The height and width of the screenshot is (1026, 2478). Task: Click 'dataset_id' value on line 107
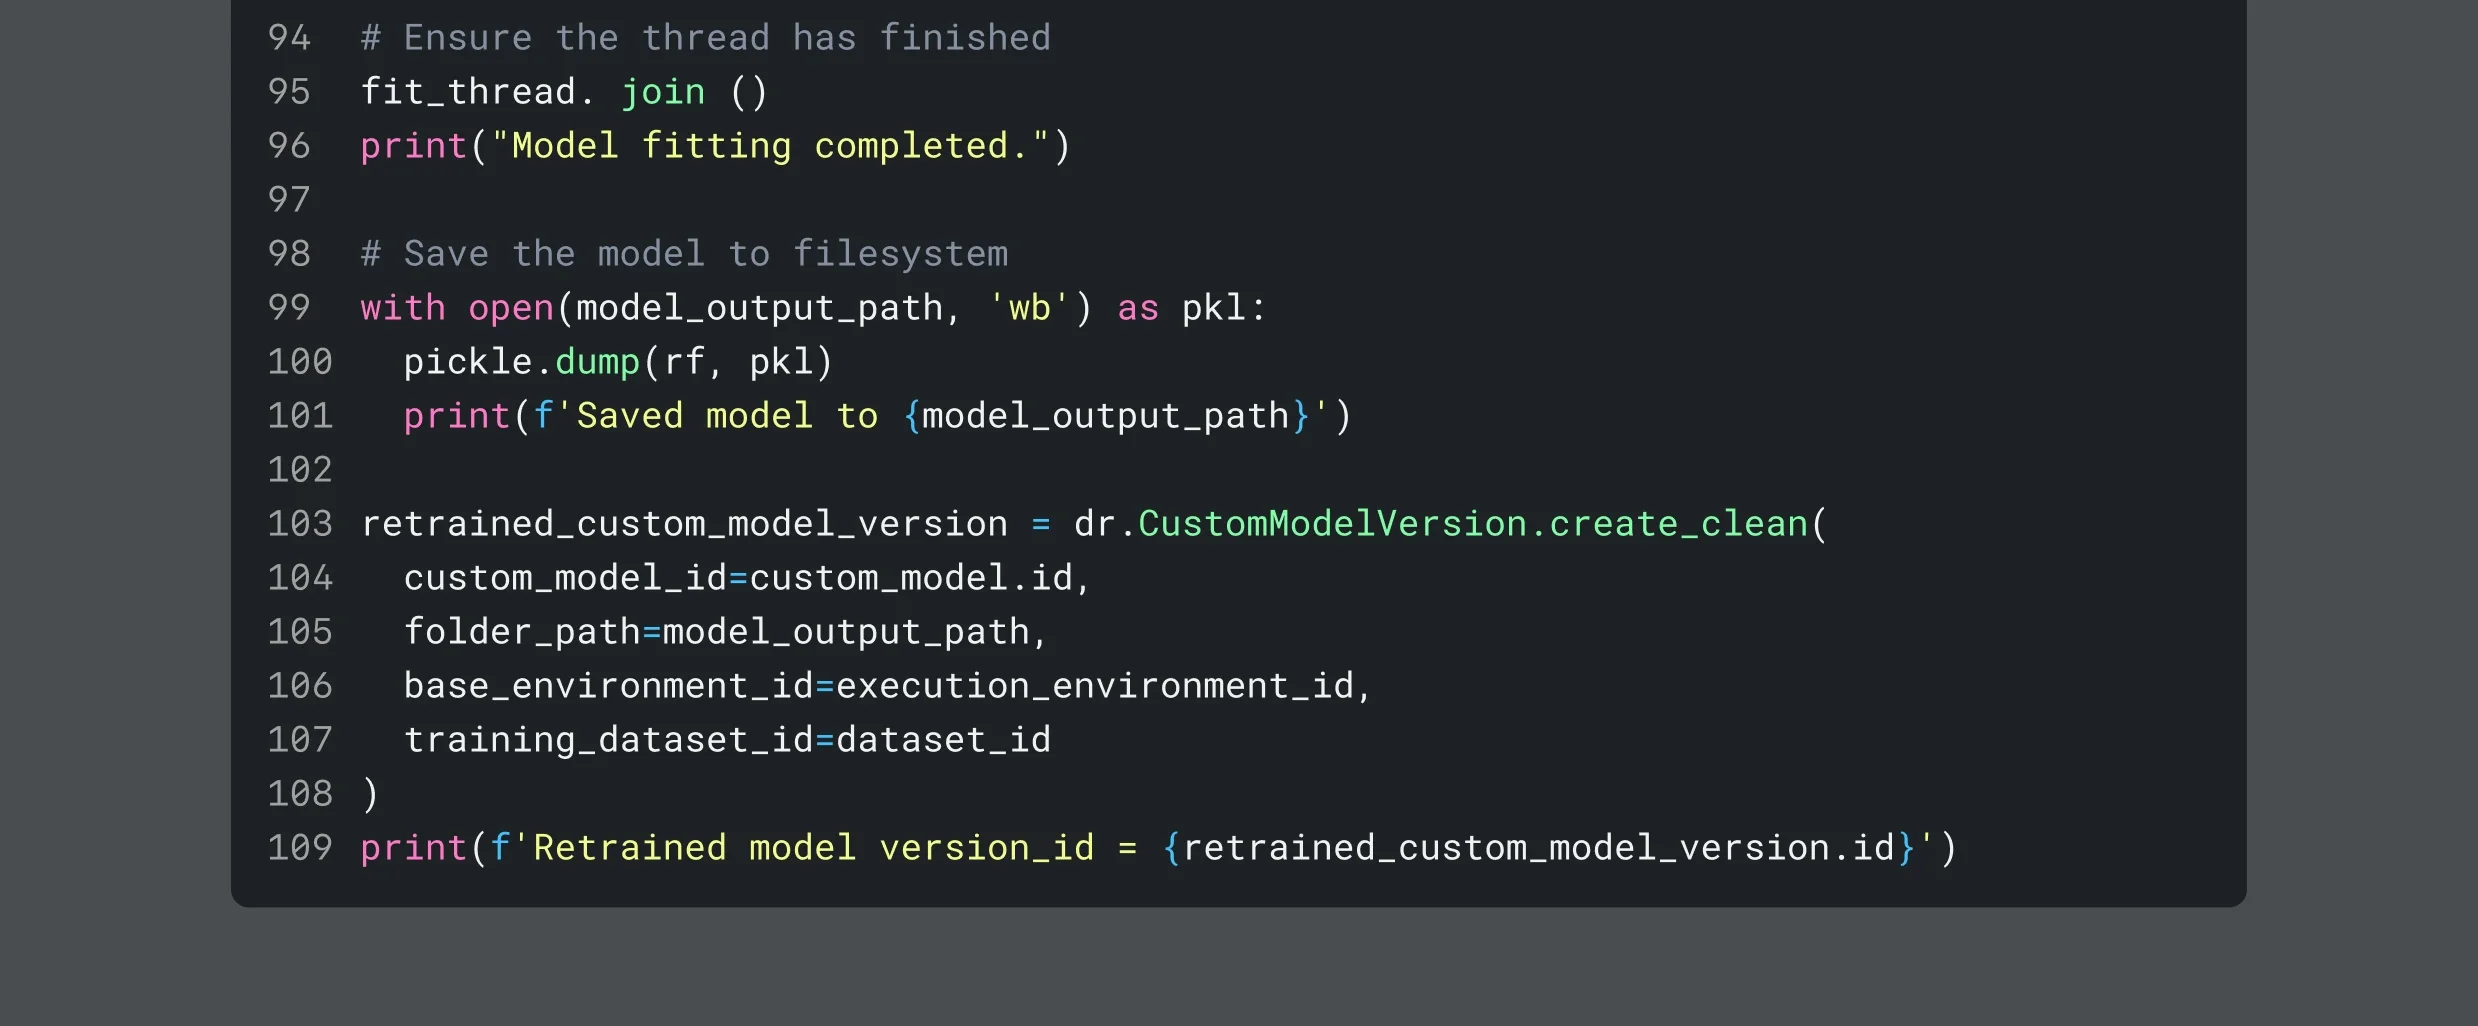click(943, 740)
